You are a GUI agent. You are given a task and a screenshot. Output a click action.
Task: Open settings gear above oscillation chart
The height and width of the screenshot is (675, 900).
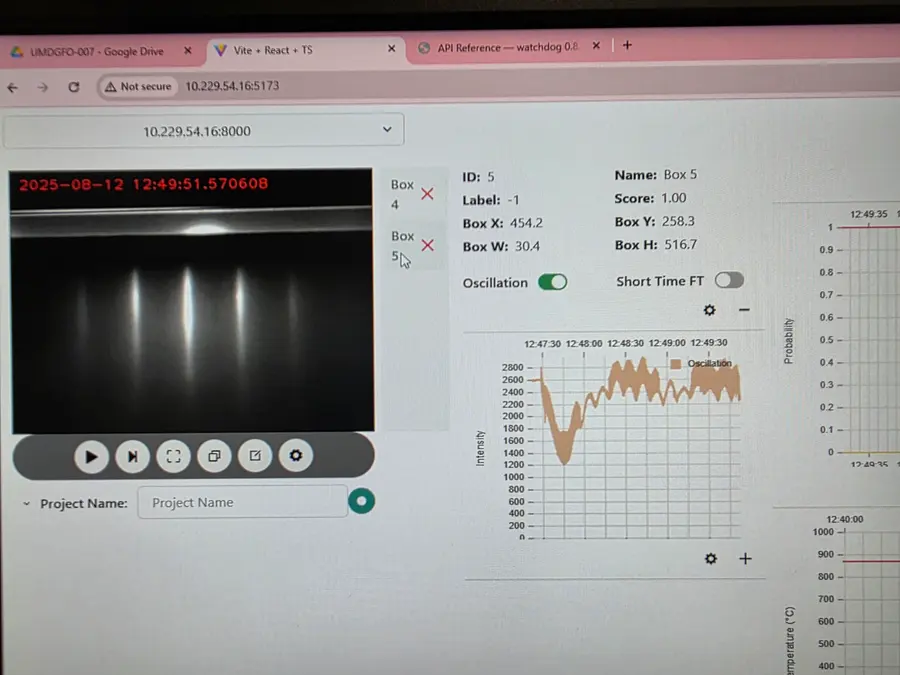pos(709,310)
